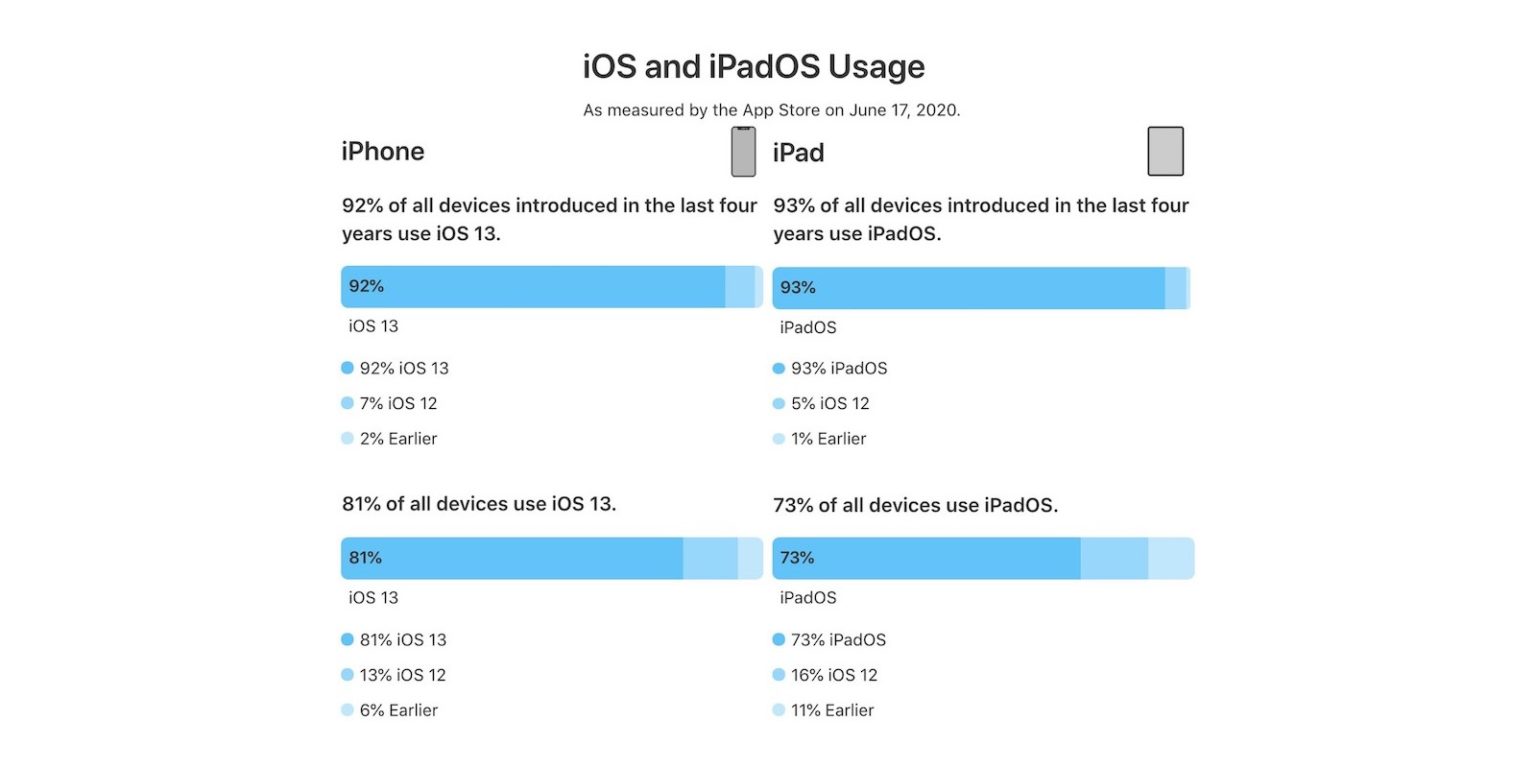Click the 93% iPadOS bar segment
1536x768 pixels.
coord(968,288)
